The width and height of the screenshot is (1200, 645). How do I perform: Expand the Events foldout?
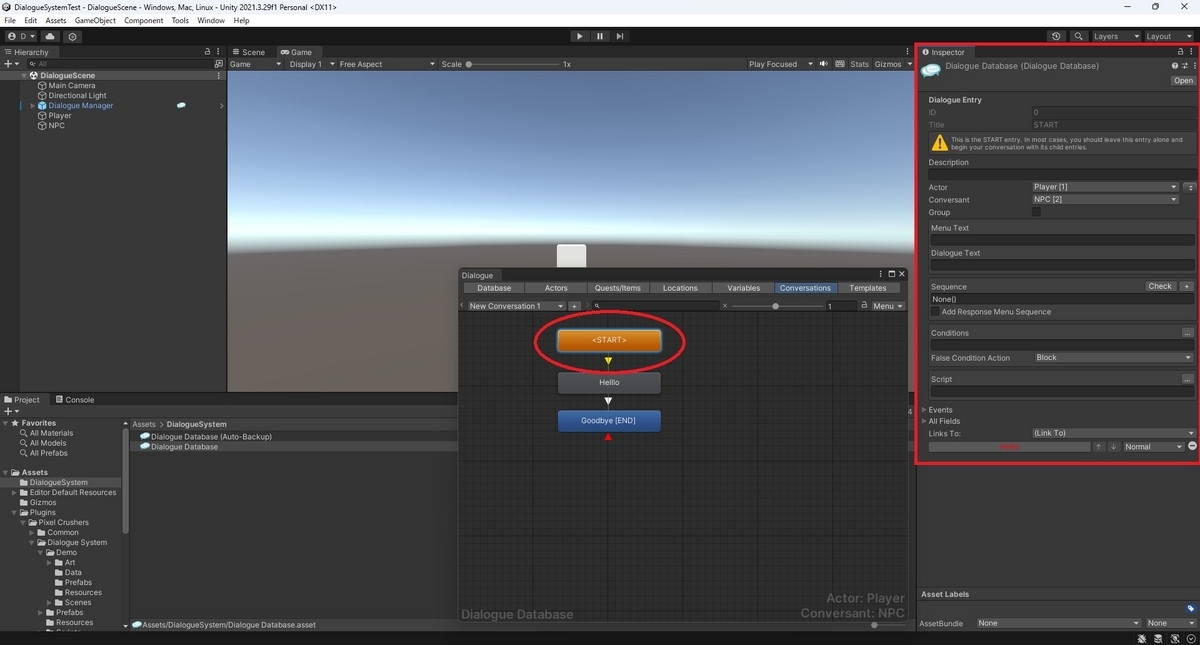click(x=924, y=410)
